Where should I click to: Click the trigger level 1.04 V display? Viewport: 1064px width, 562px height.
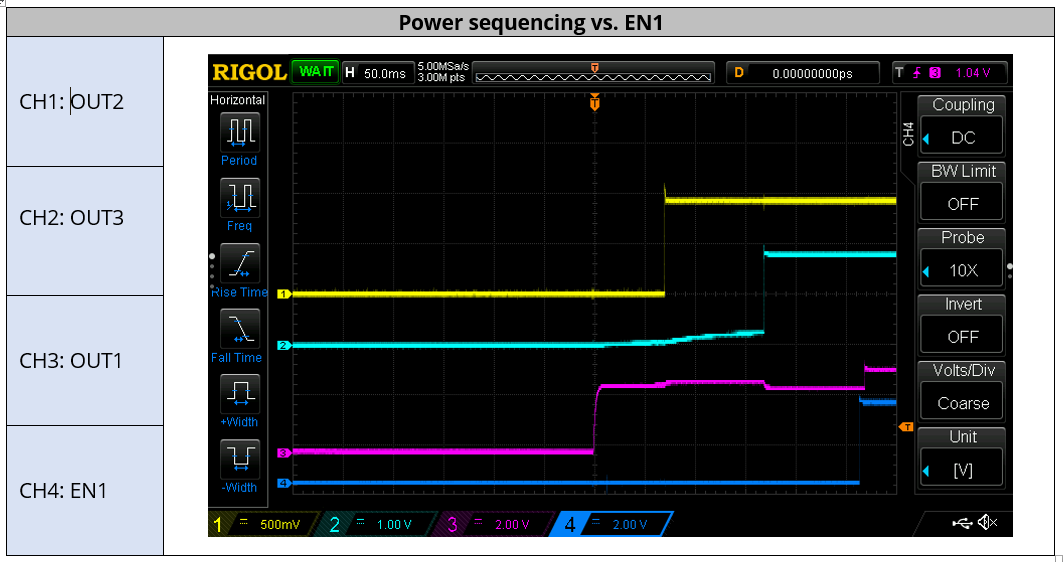950,73
